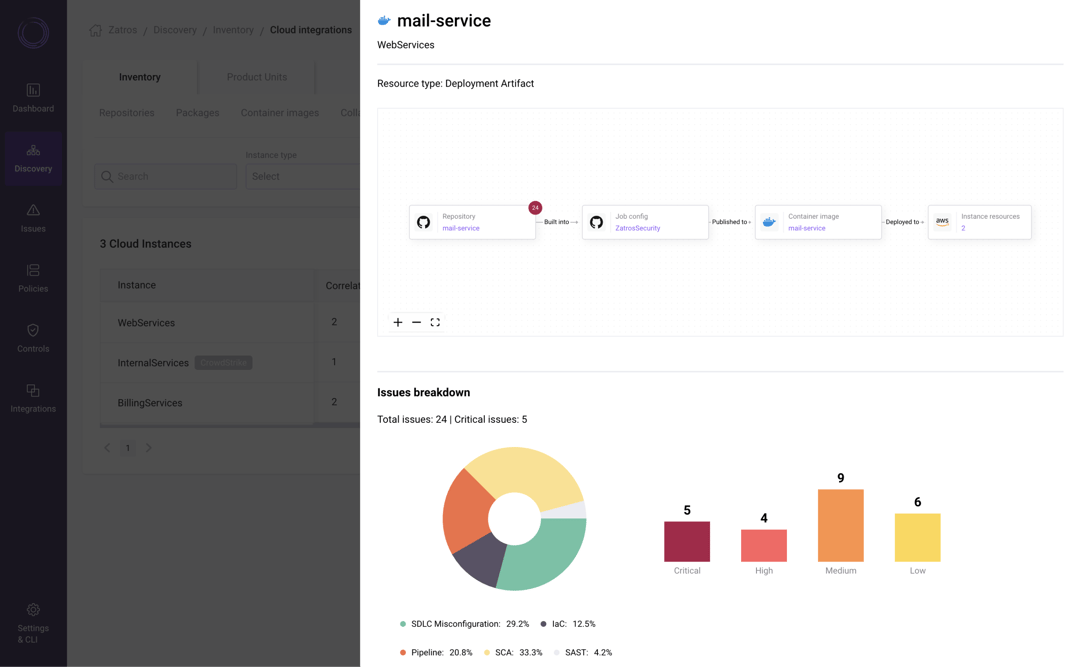Image resolution: width=1080 pixels, height=667 pixels.
Task: Click inside the Search input field
Action: (x=165, y=175)
